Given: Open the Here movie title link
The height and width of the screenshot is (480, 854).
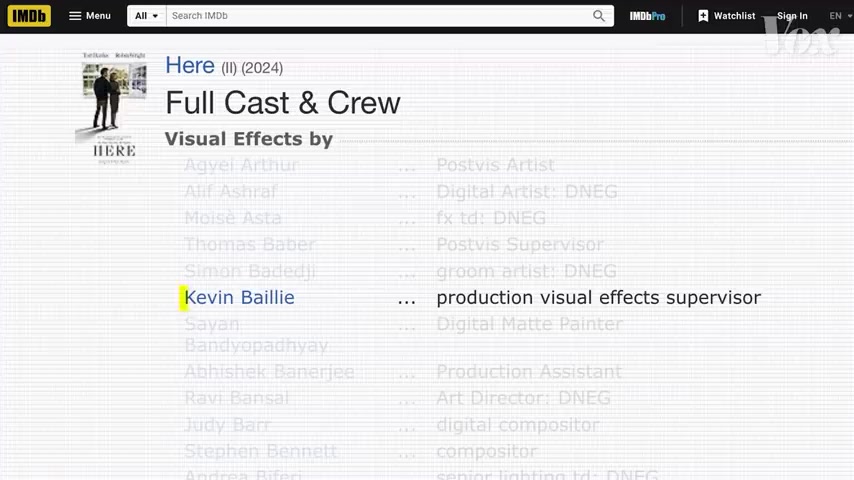Looking at the screenshot, I should pyautogui.click(x=190, y=65).
